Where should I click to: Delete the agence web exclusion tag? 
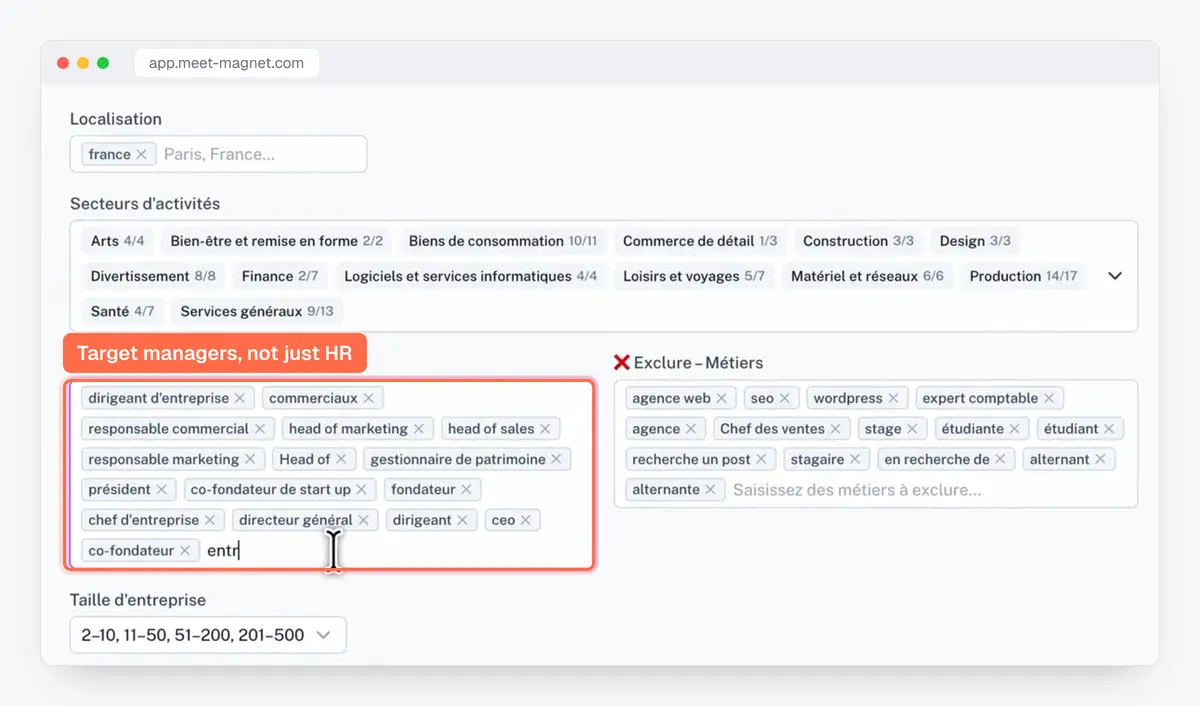tap(721, 398)
